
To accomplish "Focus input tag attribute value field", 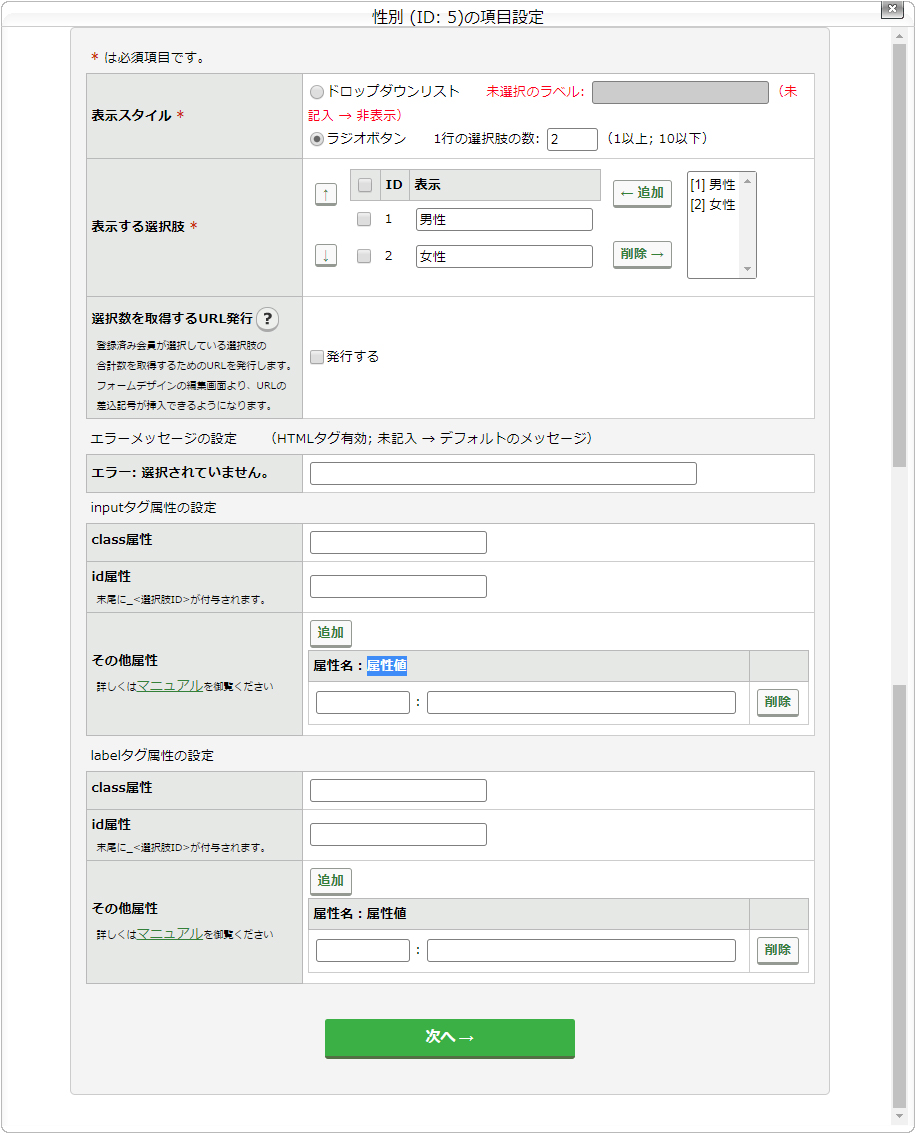I will click(581, 702).
